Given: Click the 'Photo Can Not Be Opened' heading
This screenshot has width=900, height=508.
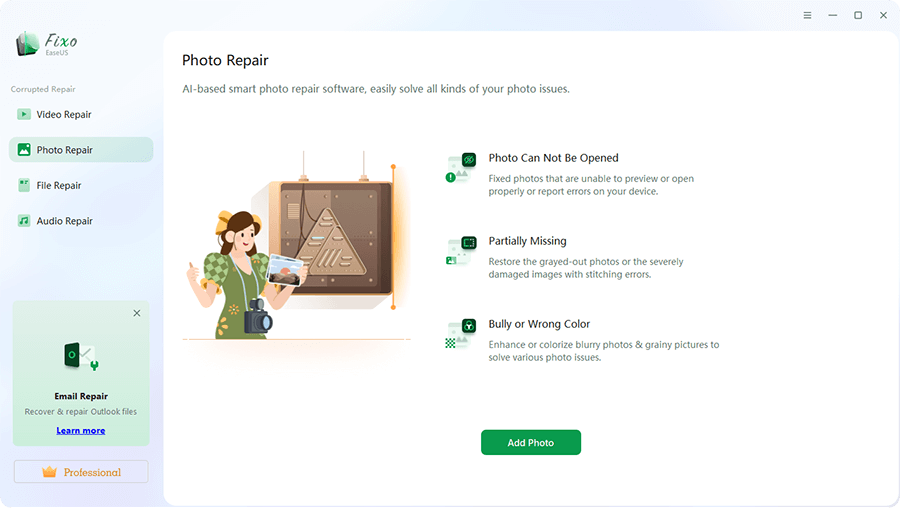Looking at the screenshot, I should click(553, 158).
